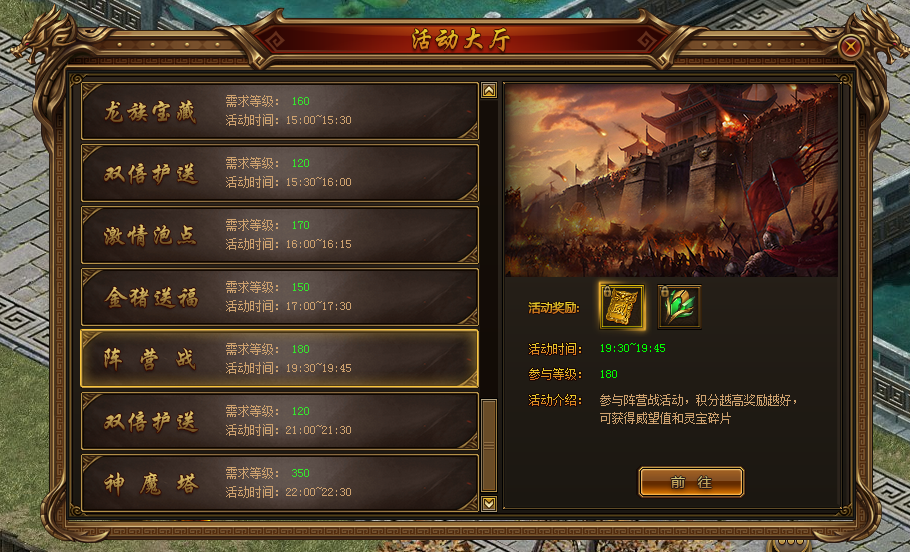Click the 前往 button

[691, 482]
